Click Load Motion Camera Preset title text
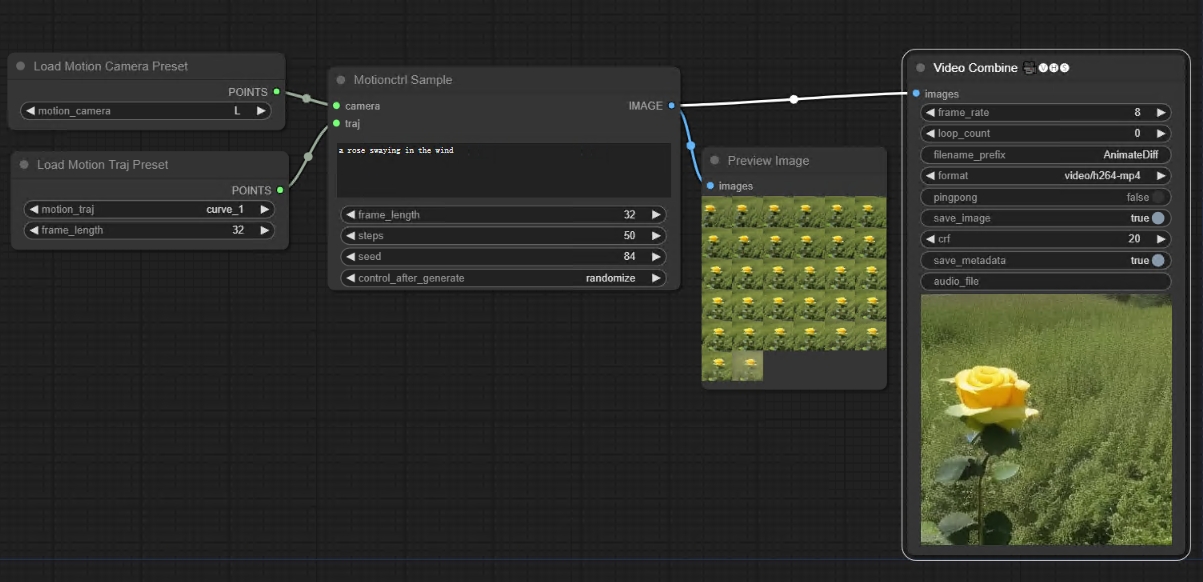This screenshot has height=582, width=1203. pyautogui.click(x=111, y=66)
